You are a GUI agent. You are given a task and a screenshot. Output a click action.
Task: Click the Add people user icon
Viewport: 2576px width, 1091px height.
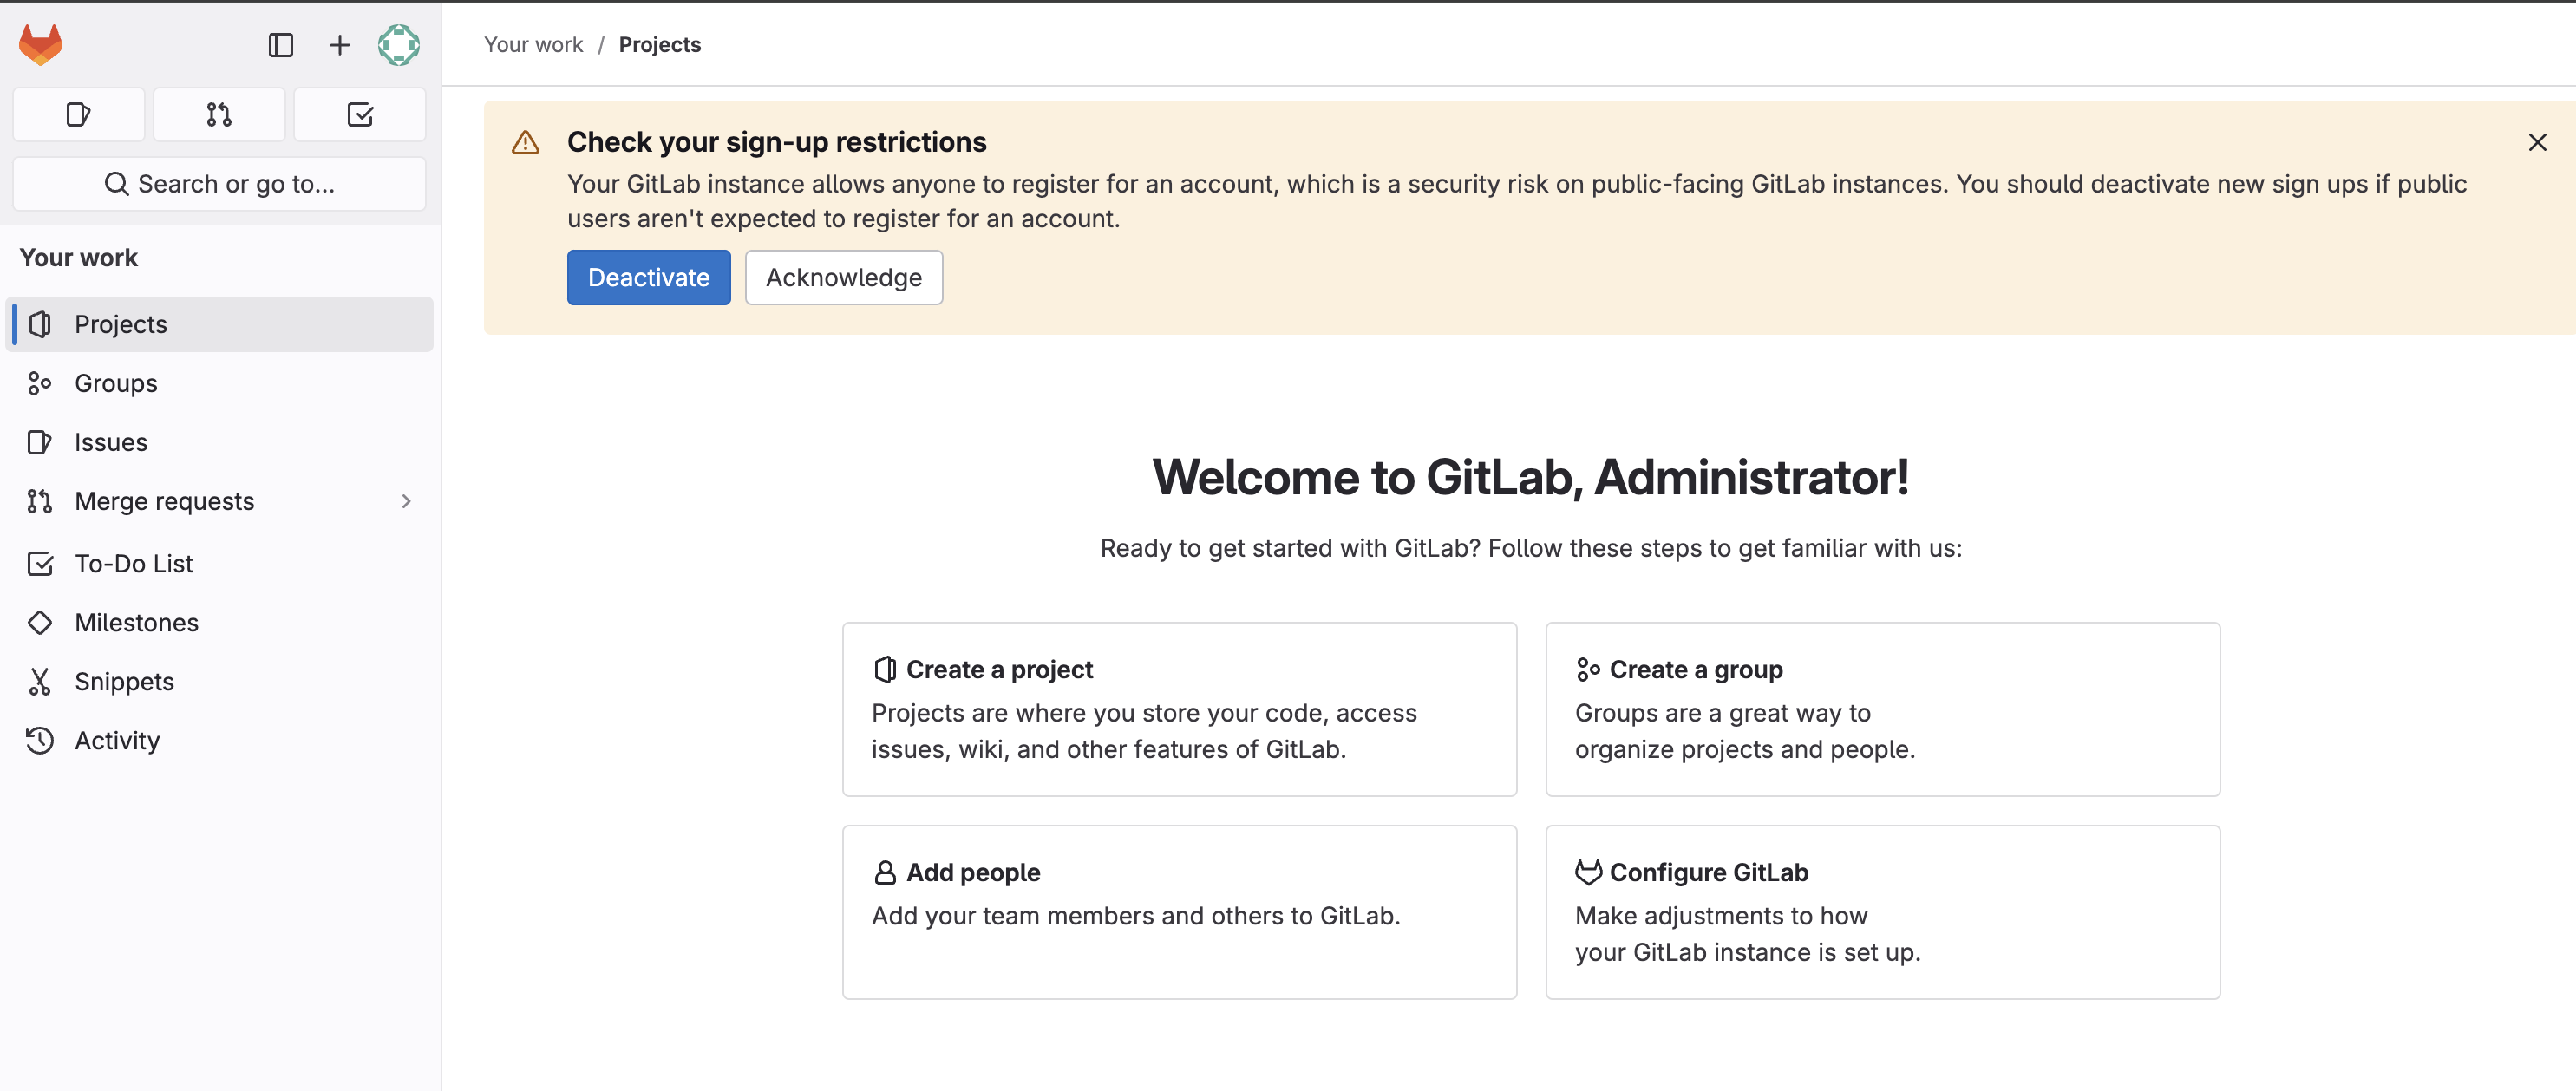[x=885, y=873]
